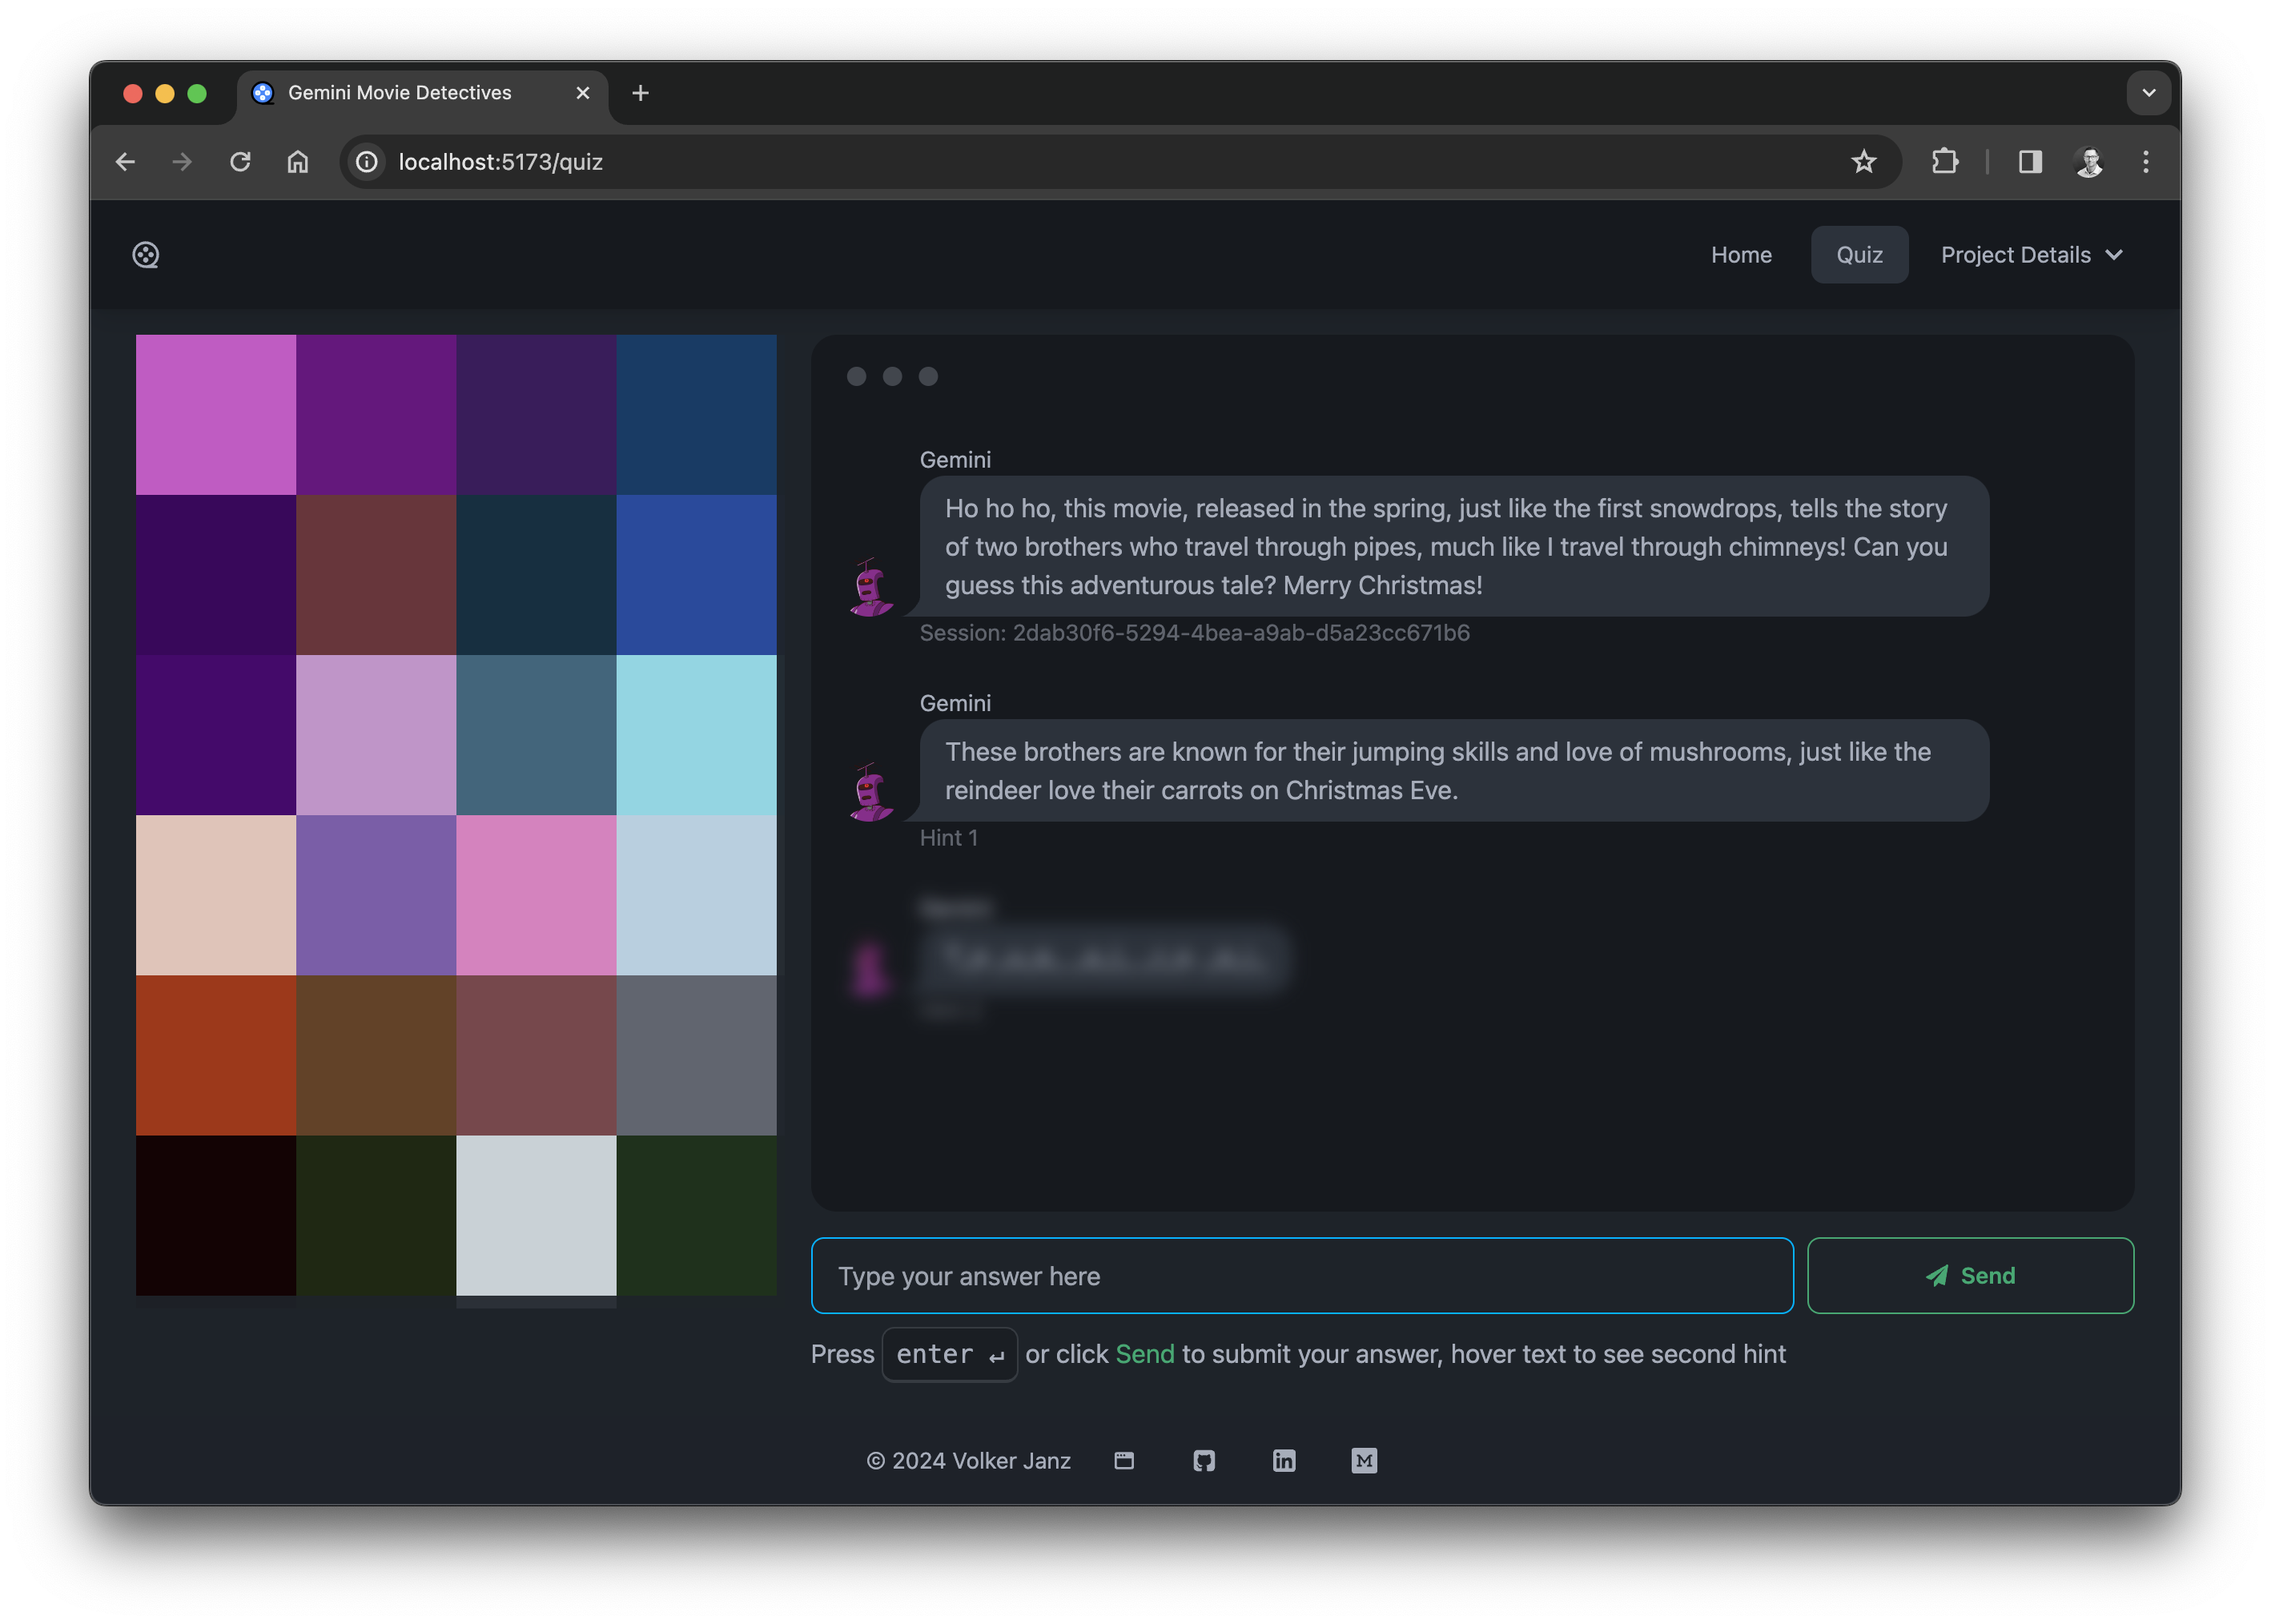The height and width of the screenshot is (1624, 2271).
Task: Focus the "Type your answer here" field
Action: click(1302, 1276)
